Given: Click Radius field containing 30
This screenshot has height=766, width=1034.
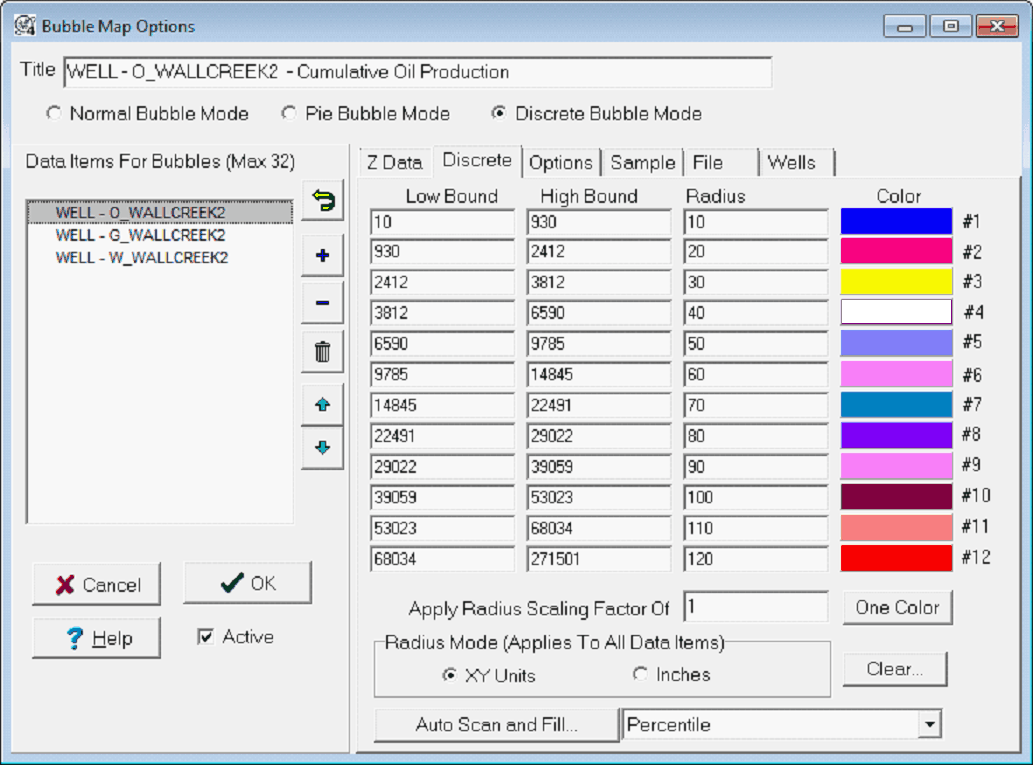Looking at the screenshot, I should pyautogui.click(x=756, y=282).
